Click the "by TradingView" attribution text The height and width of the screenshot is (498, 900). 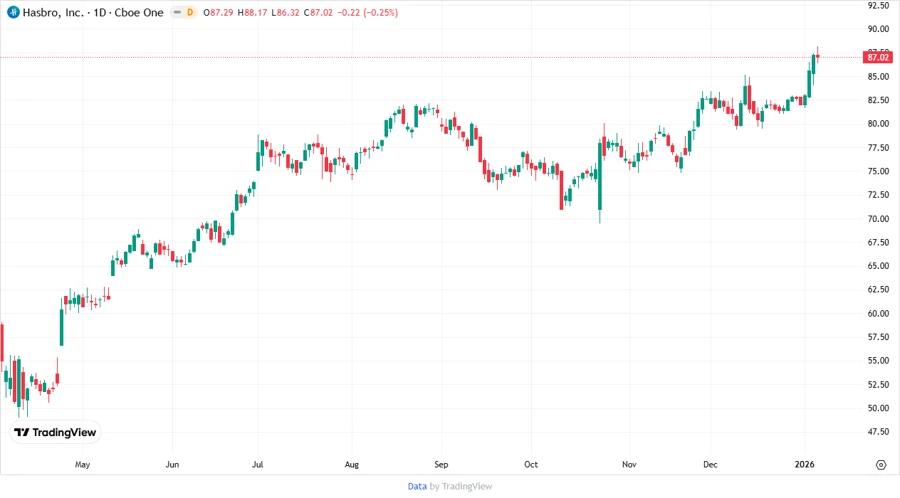(x=461, y=486)
